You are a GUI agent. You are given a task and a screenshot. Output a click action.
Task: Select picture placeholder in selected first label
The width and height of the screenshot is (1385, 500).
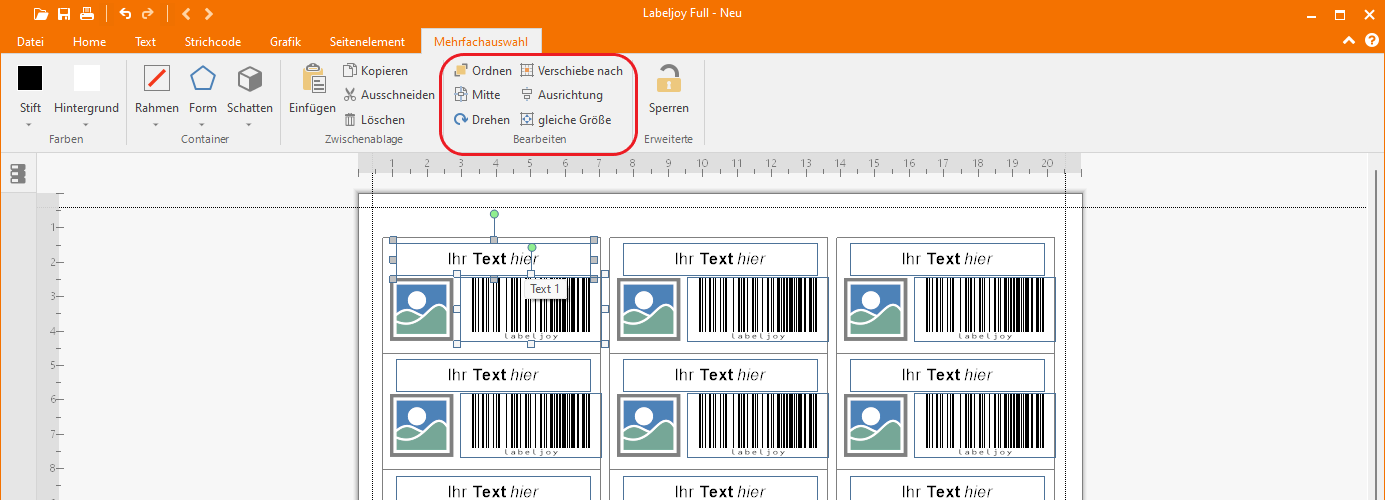coord(421,309)
